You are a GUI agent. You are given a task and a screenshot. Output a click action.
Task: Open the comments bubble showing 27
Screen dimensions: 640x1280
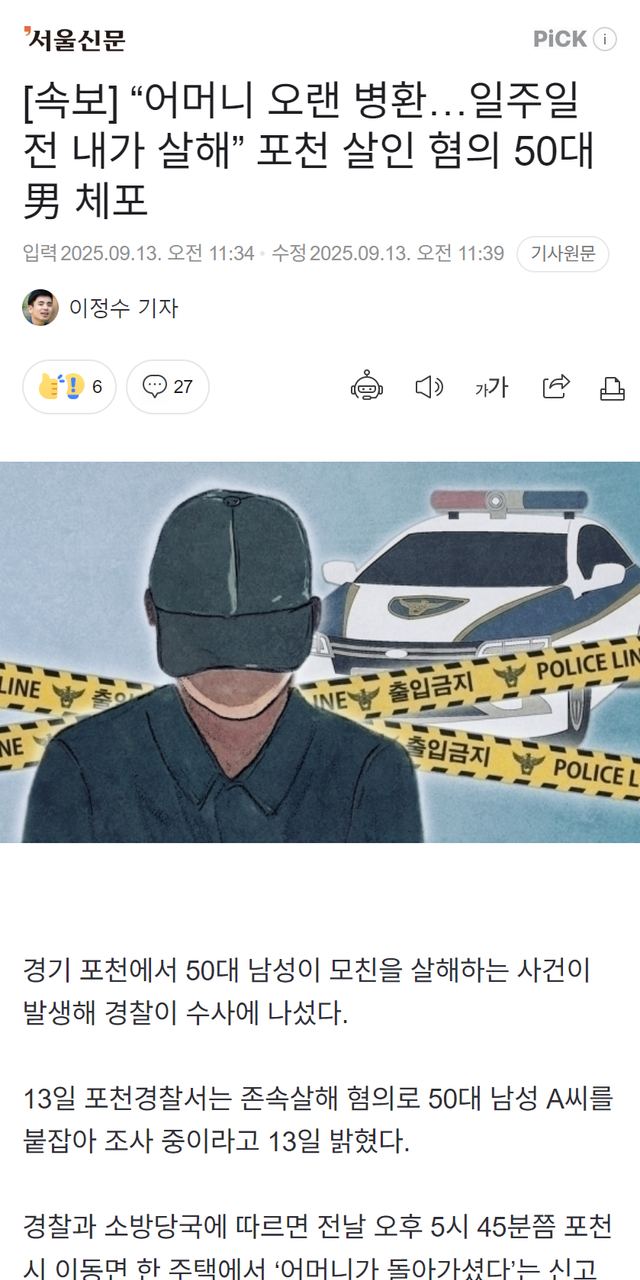pyautogui.click(x=167, y=387)
